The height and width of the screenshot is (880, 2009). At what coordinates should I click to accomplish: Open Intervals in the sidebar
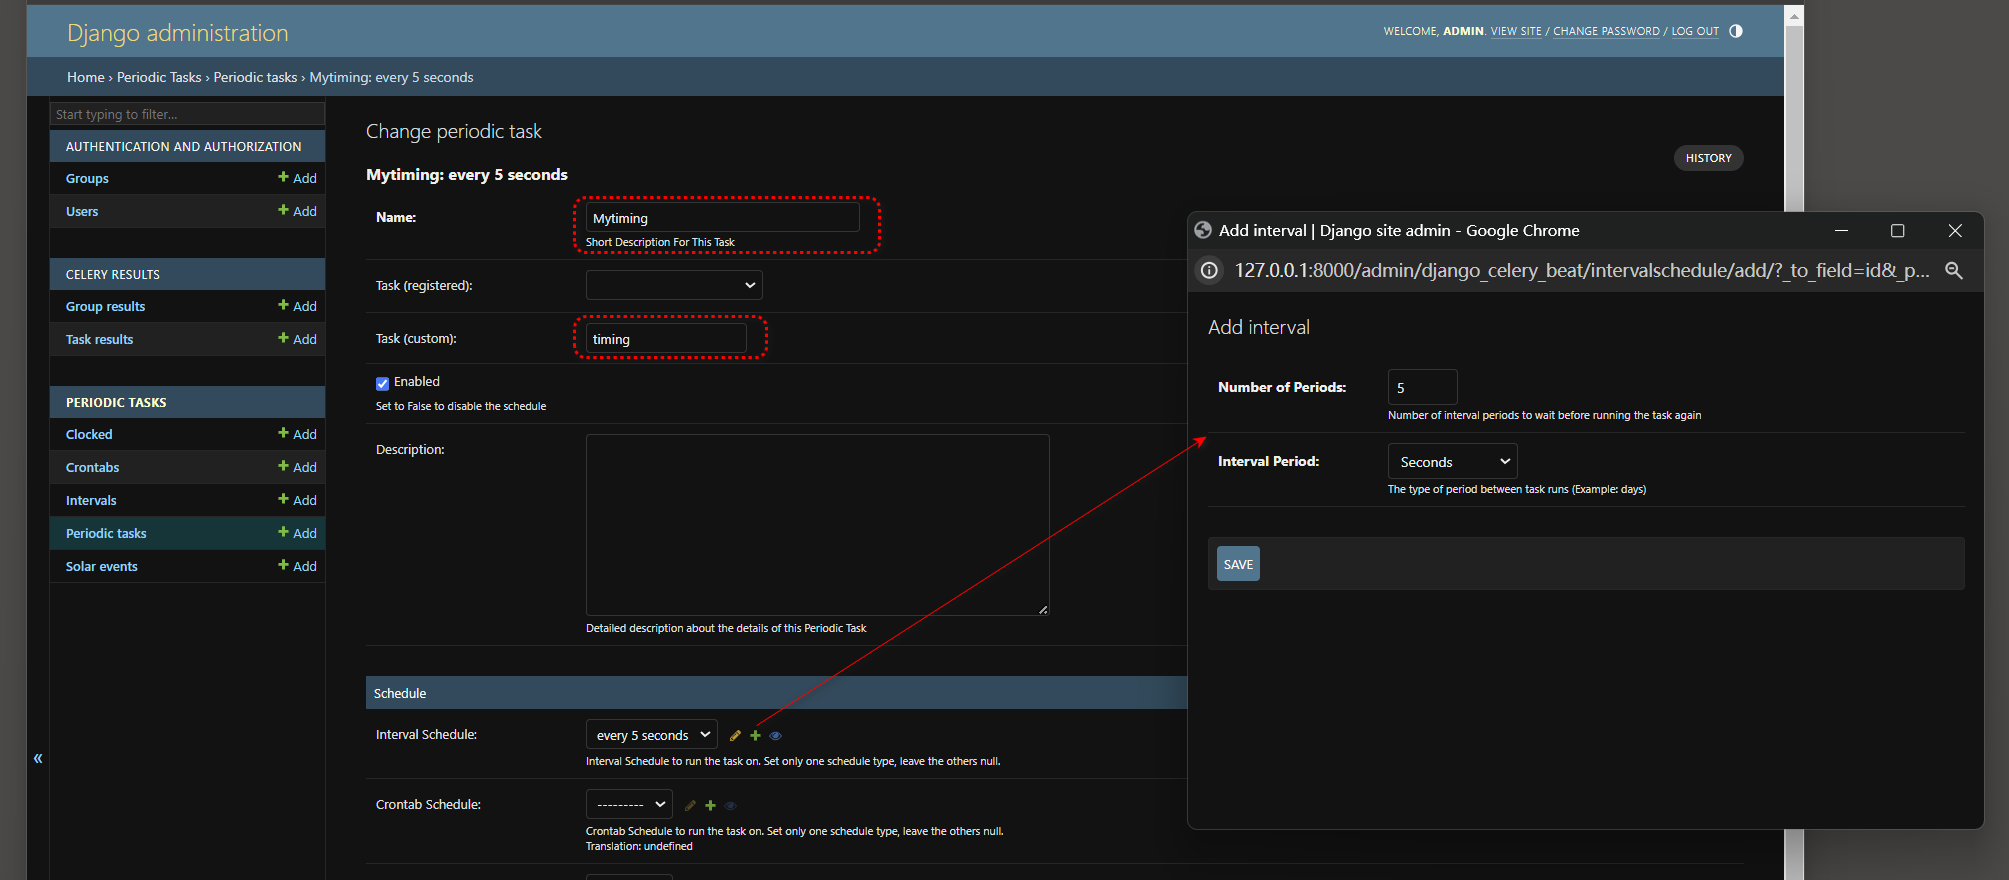[x=91, y=500]
